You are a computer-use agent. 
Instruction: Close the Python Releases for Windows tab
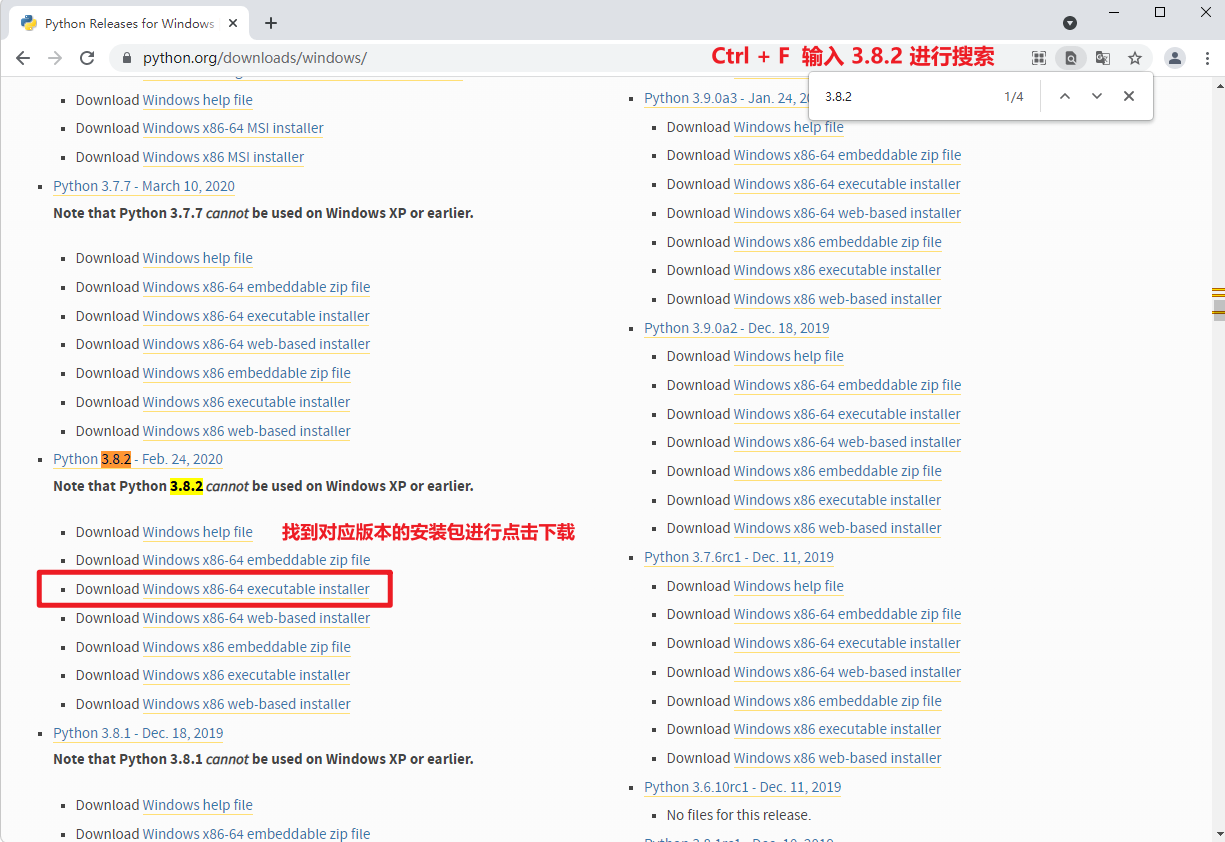click(235, 23)
